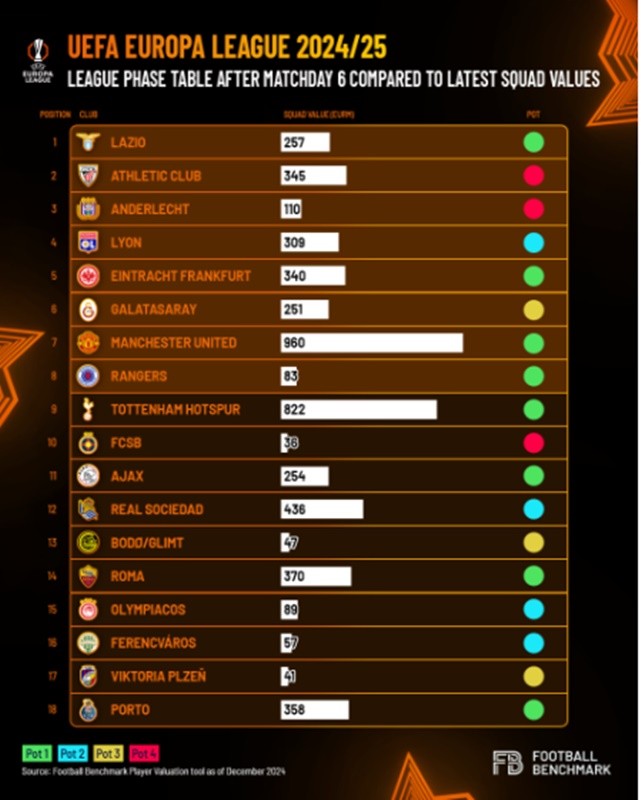The height and width of the screenshot is (800, 641).
Task: Click the pink Pot 4 legend label
Action: pos(143,754)
